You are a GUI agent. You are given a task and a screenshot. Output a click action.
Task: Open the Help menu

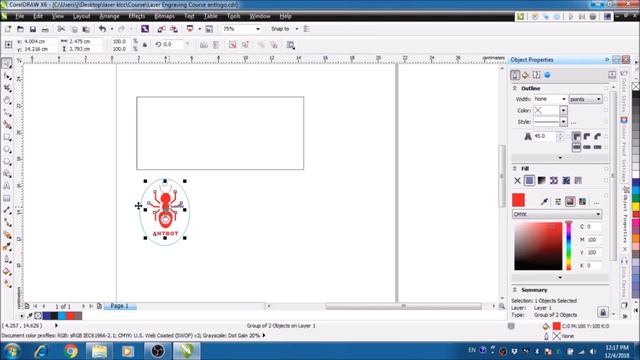click(x=285, y=16)
